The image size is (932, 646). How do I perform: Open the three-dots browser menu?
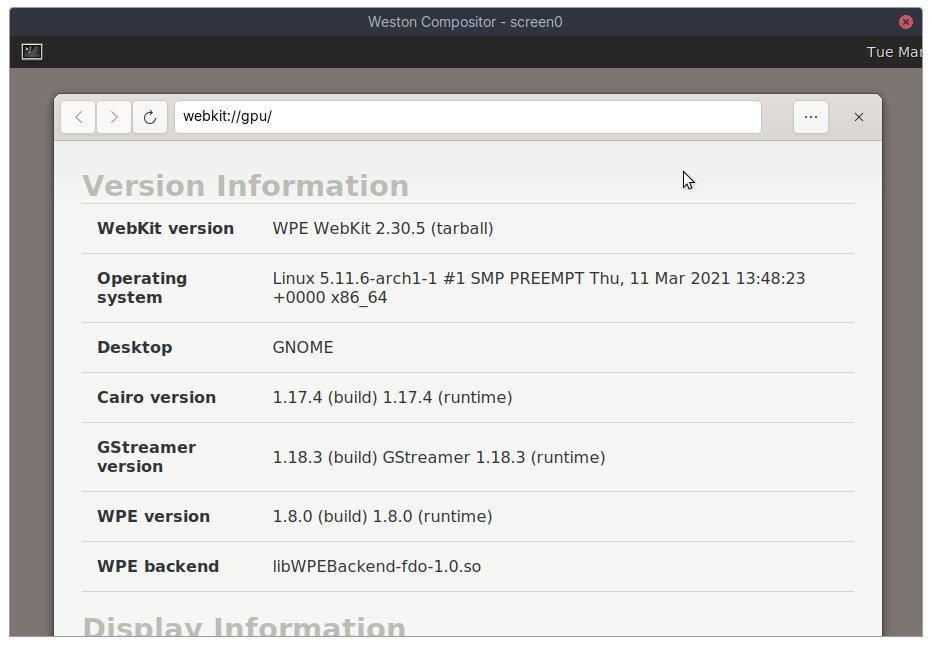click(x=811, y=117)
